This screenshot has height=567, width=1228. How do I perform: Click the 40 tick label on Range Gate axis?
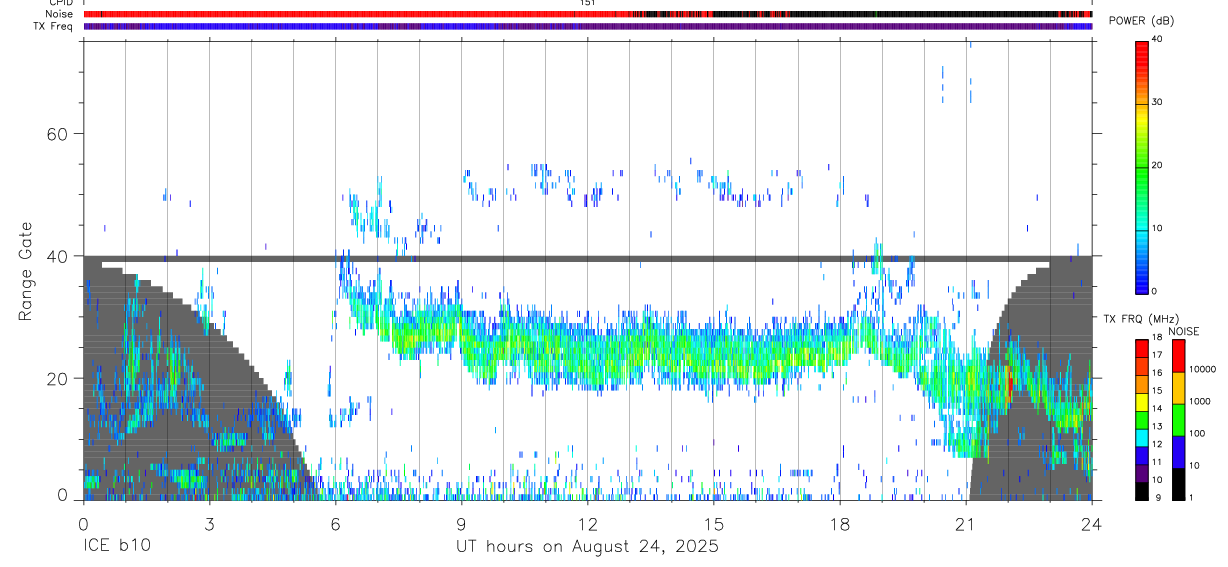point(58,256)
